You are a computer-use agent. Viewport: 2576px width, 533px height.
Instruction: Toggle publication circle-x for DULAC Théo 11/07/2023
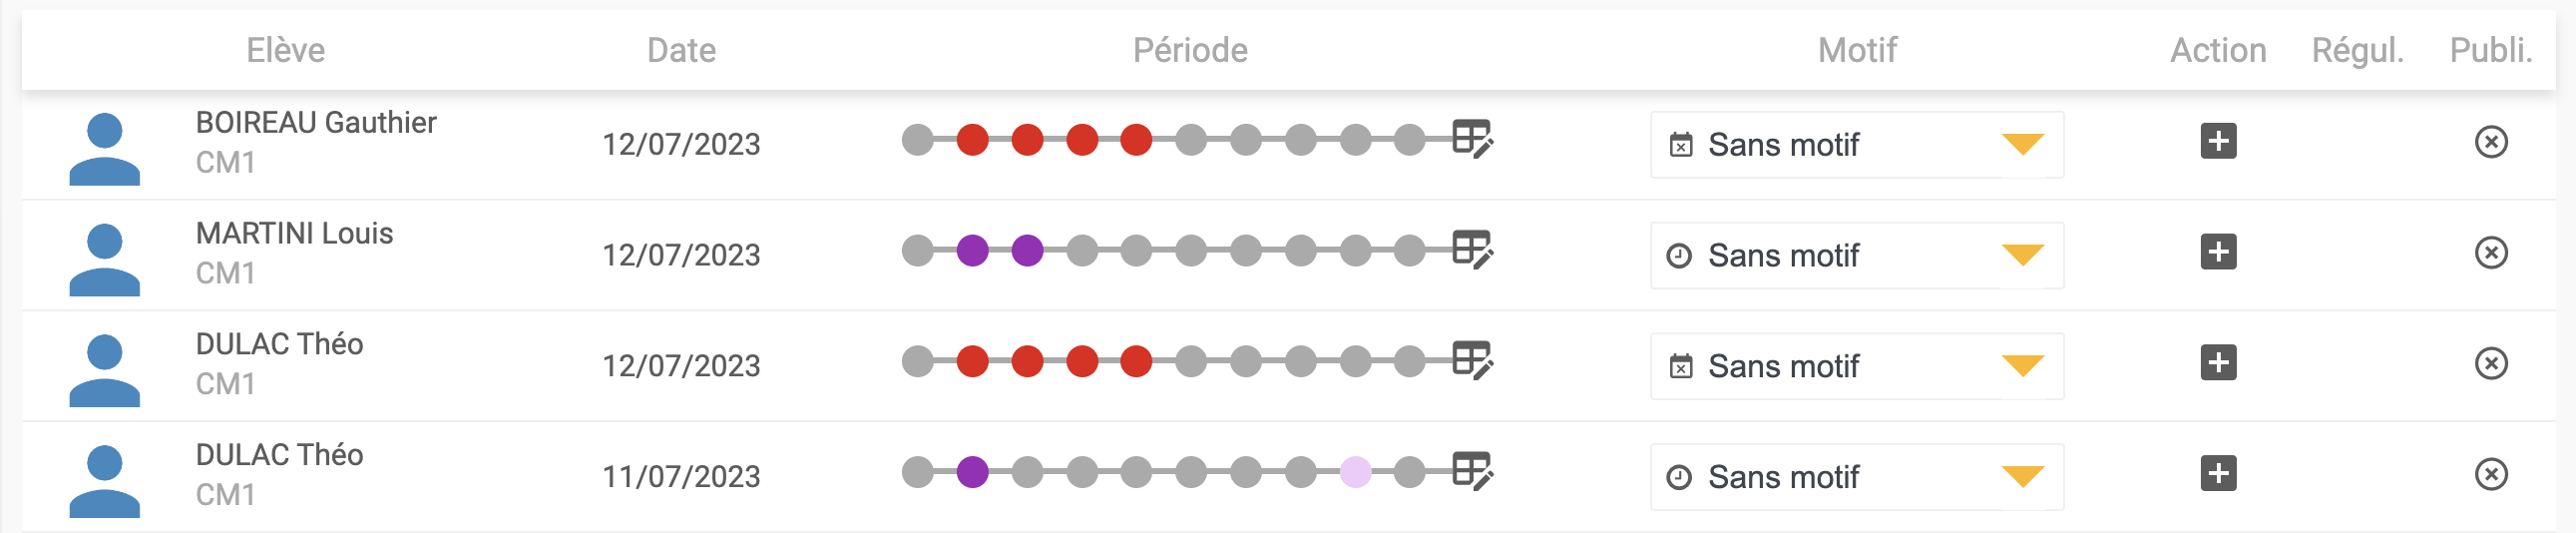pyautogui.click(x=2491, y=474)
